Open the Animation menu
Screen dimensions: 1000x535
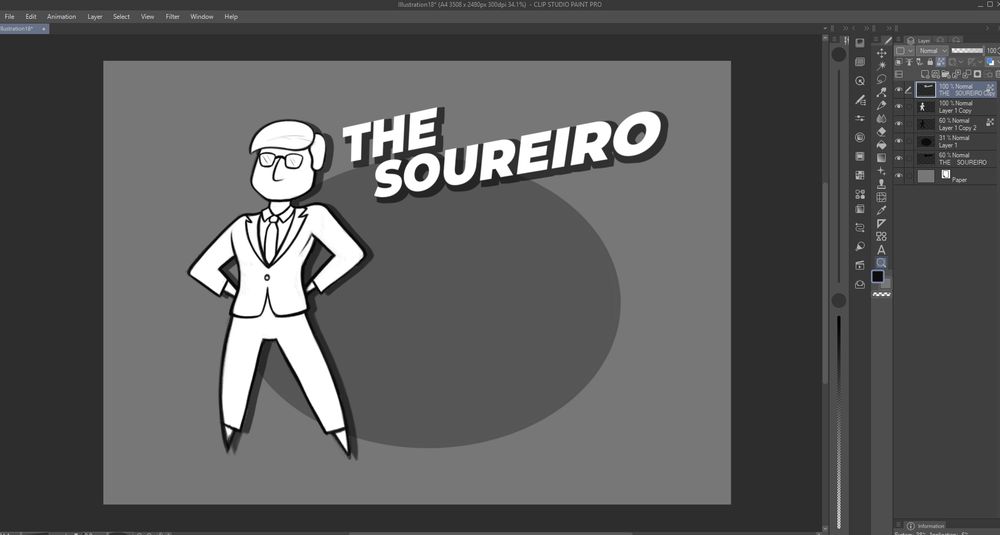tap(62, 17)
